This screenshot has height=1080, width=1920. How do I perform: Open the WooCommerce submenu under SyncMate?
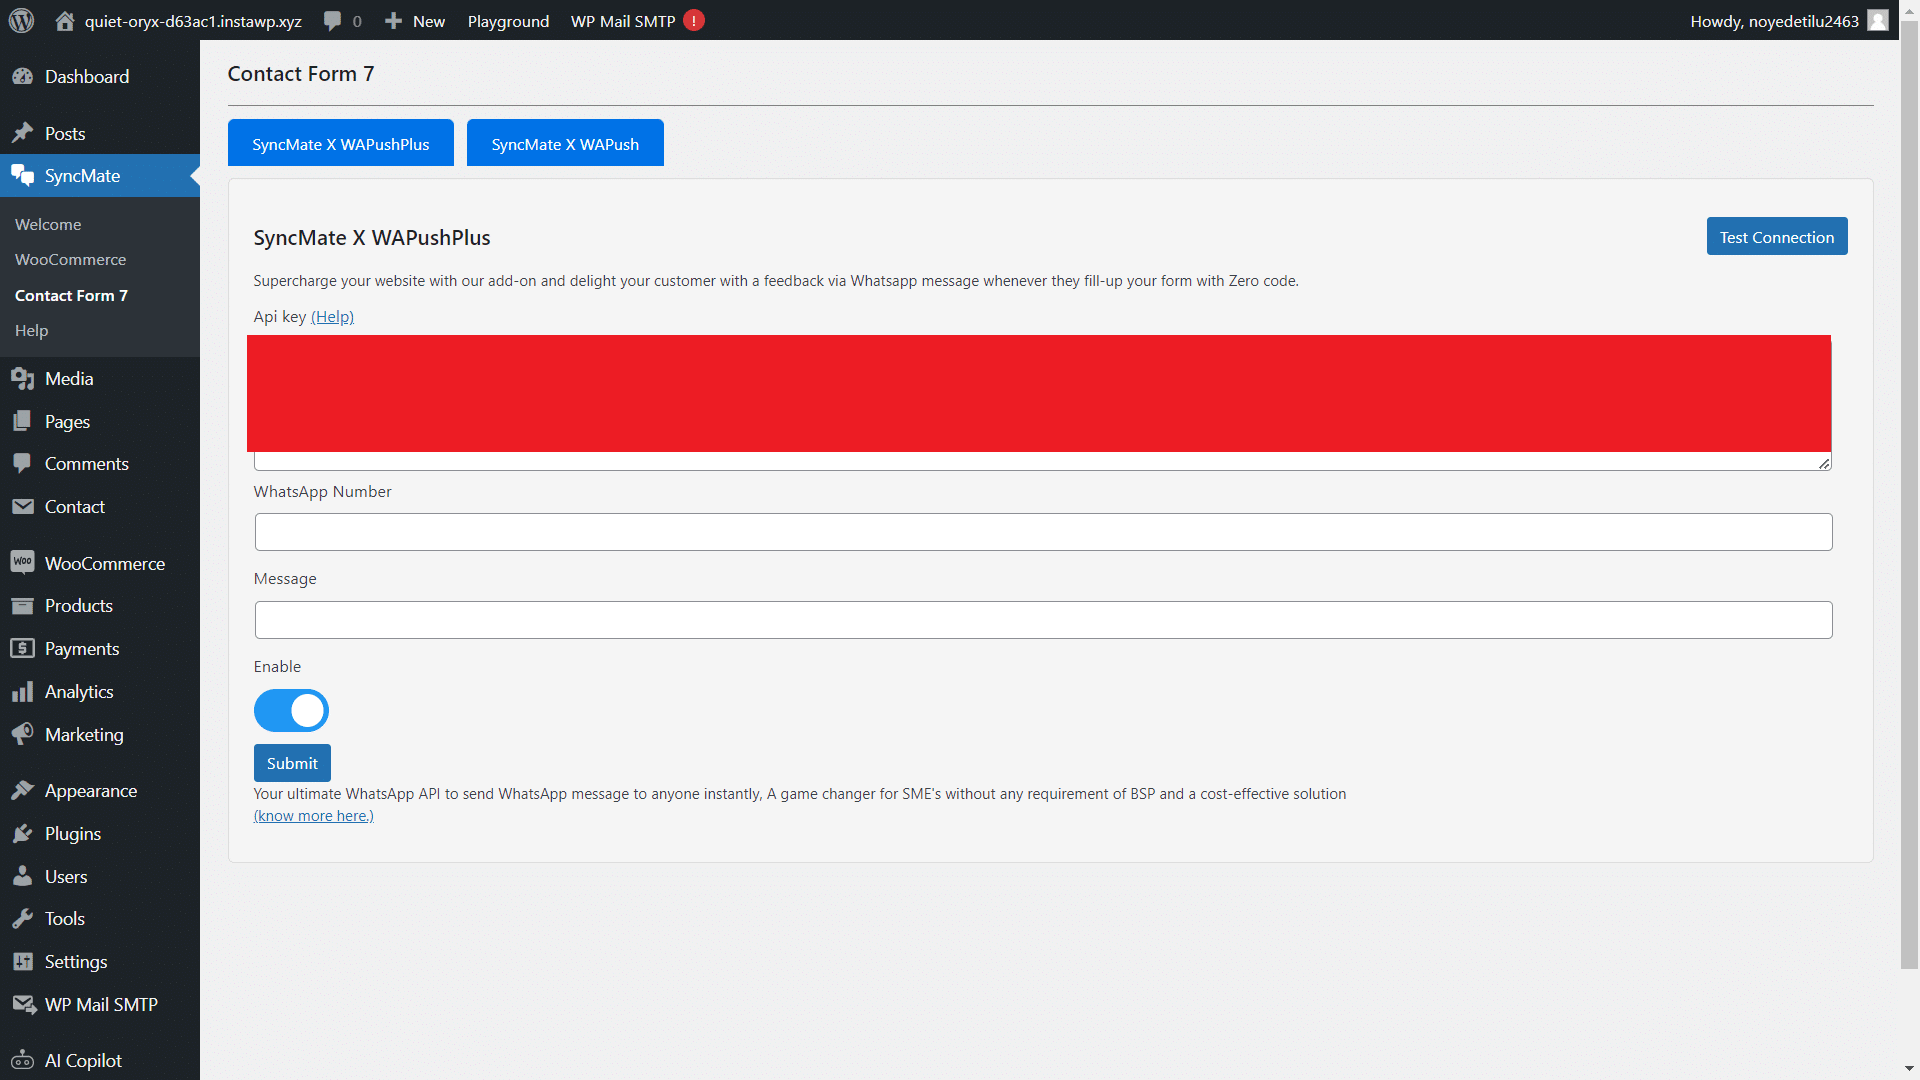(70, 260)
